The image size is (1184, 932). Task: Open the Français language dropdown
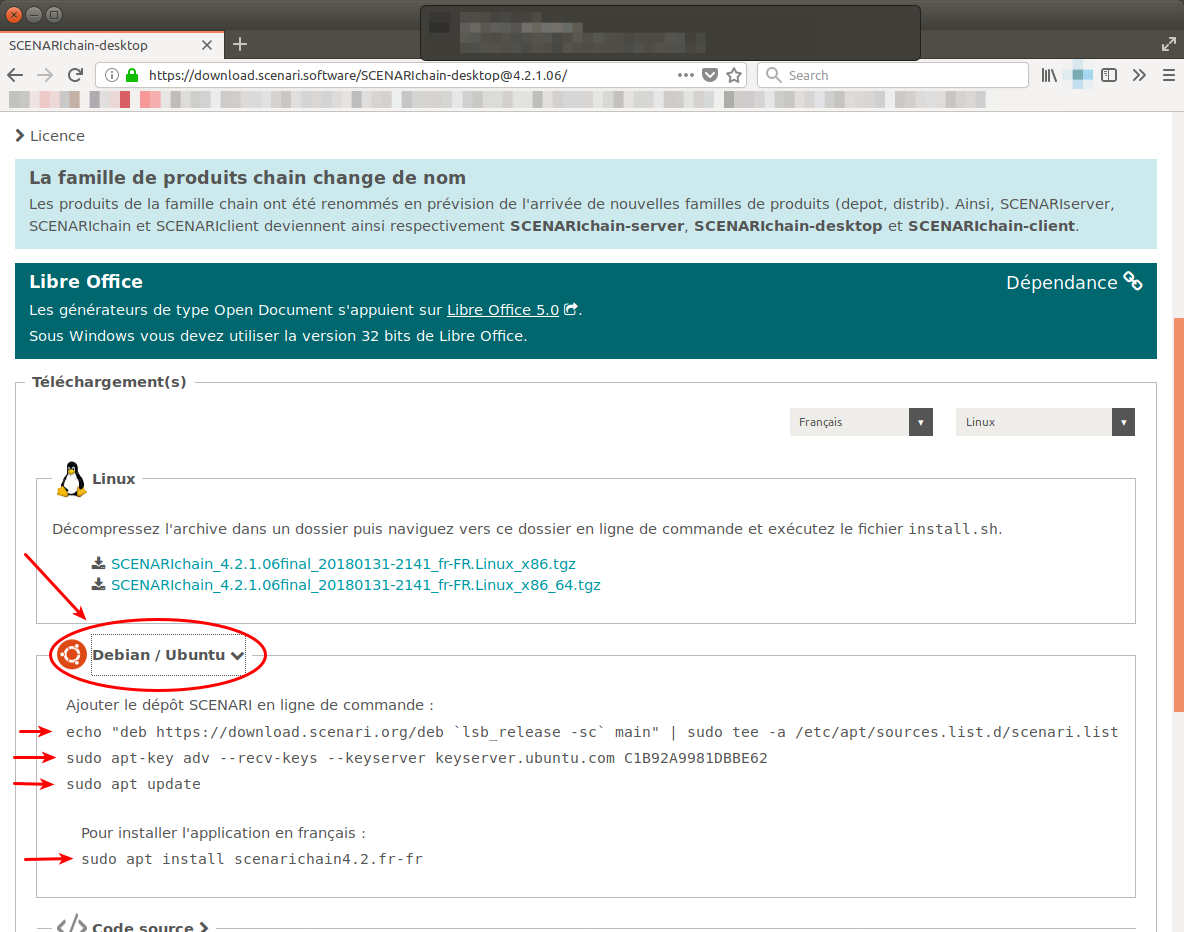(x=861, y=421)
